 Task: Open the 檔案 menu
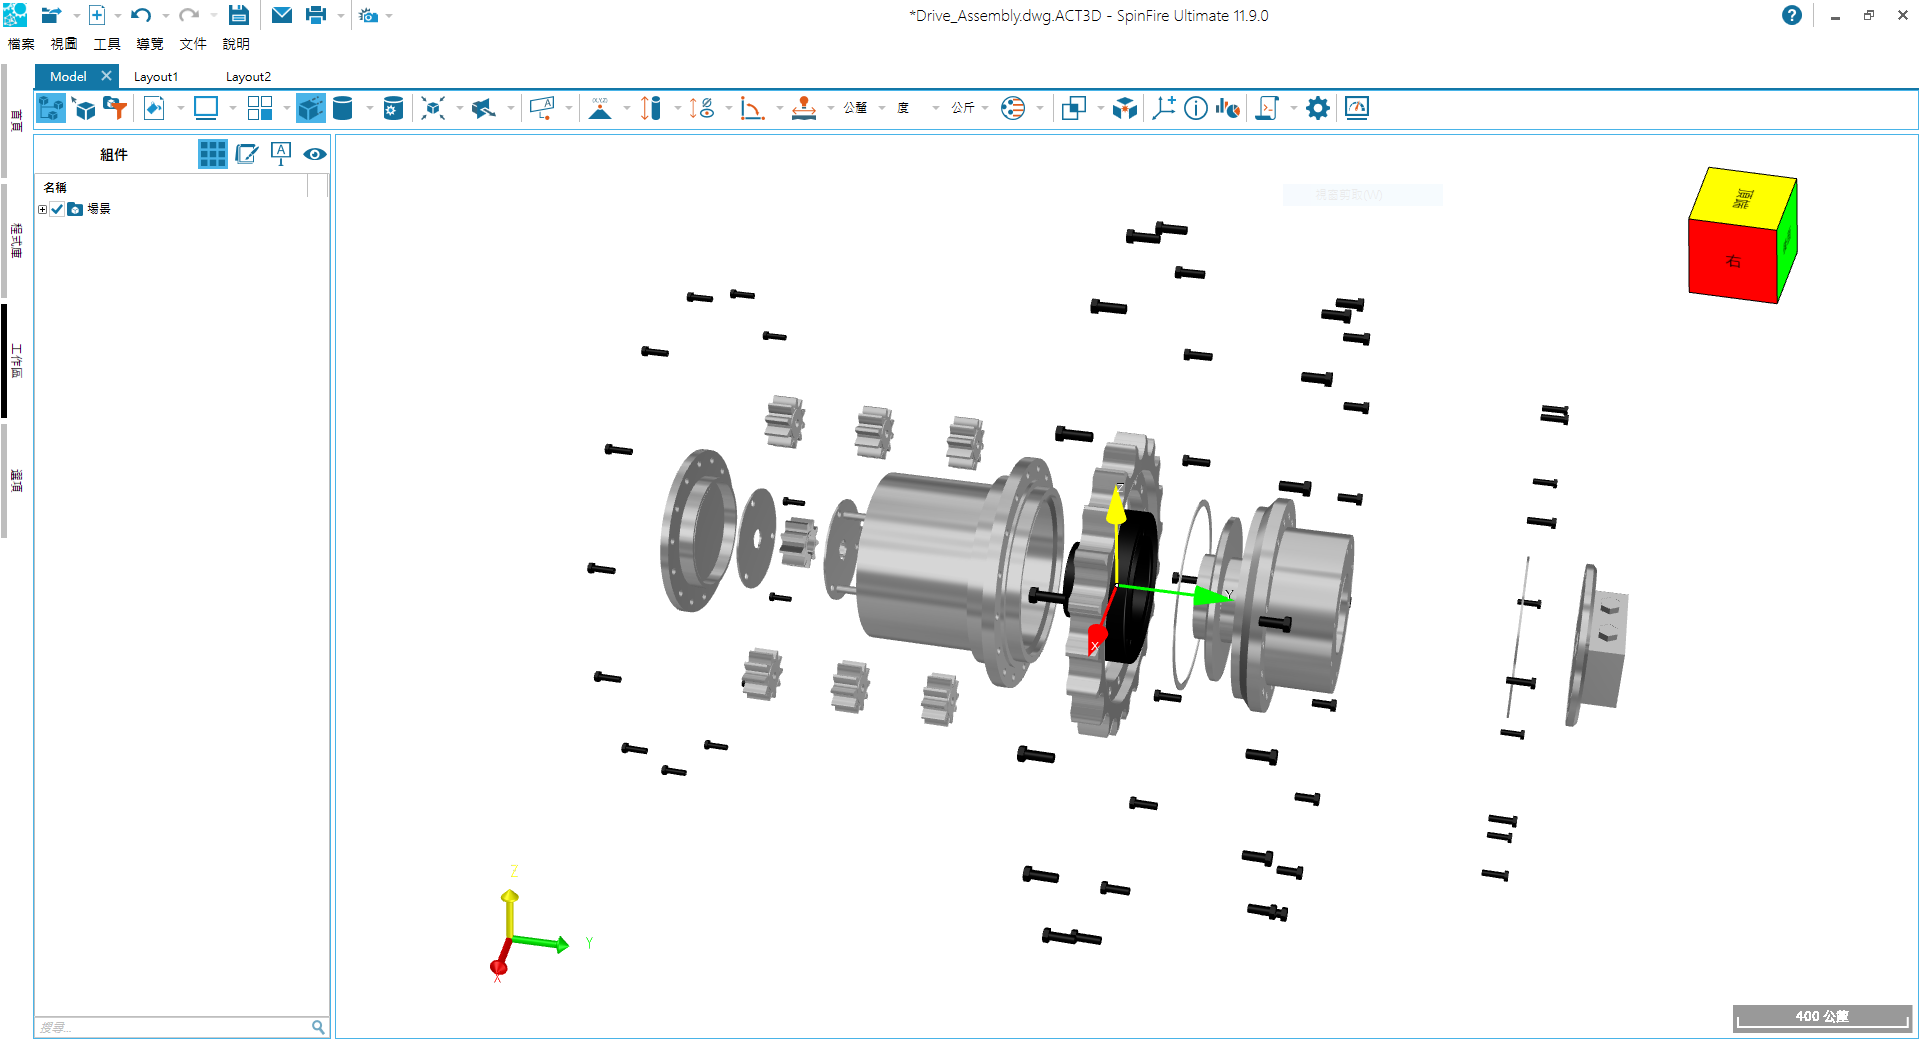21,44
